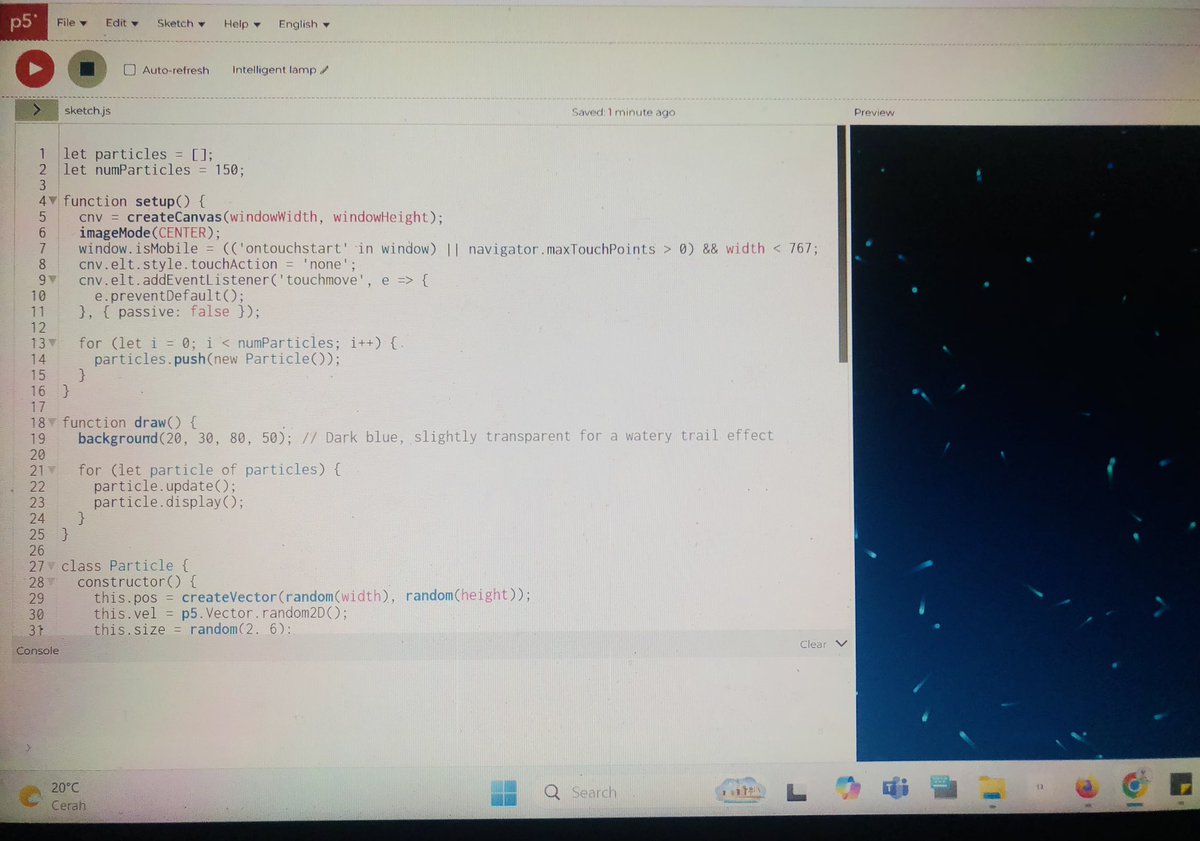Fold the draw function at line 18
1200x841 pixels.
54,423
